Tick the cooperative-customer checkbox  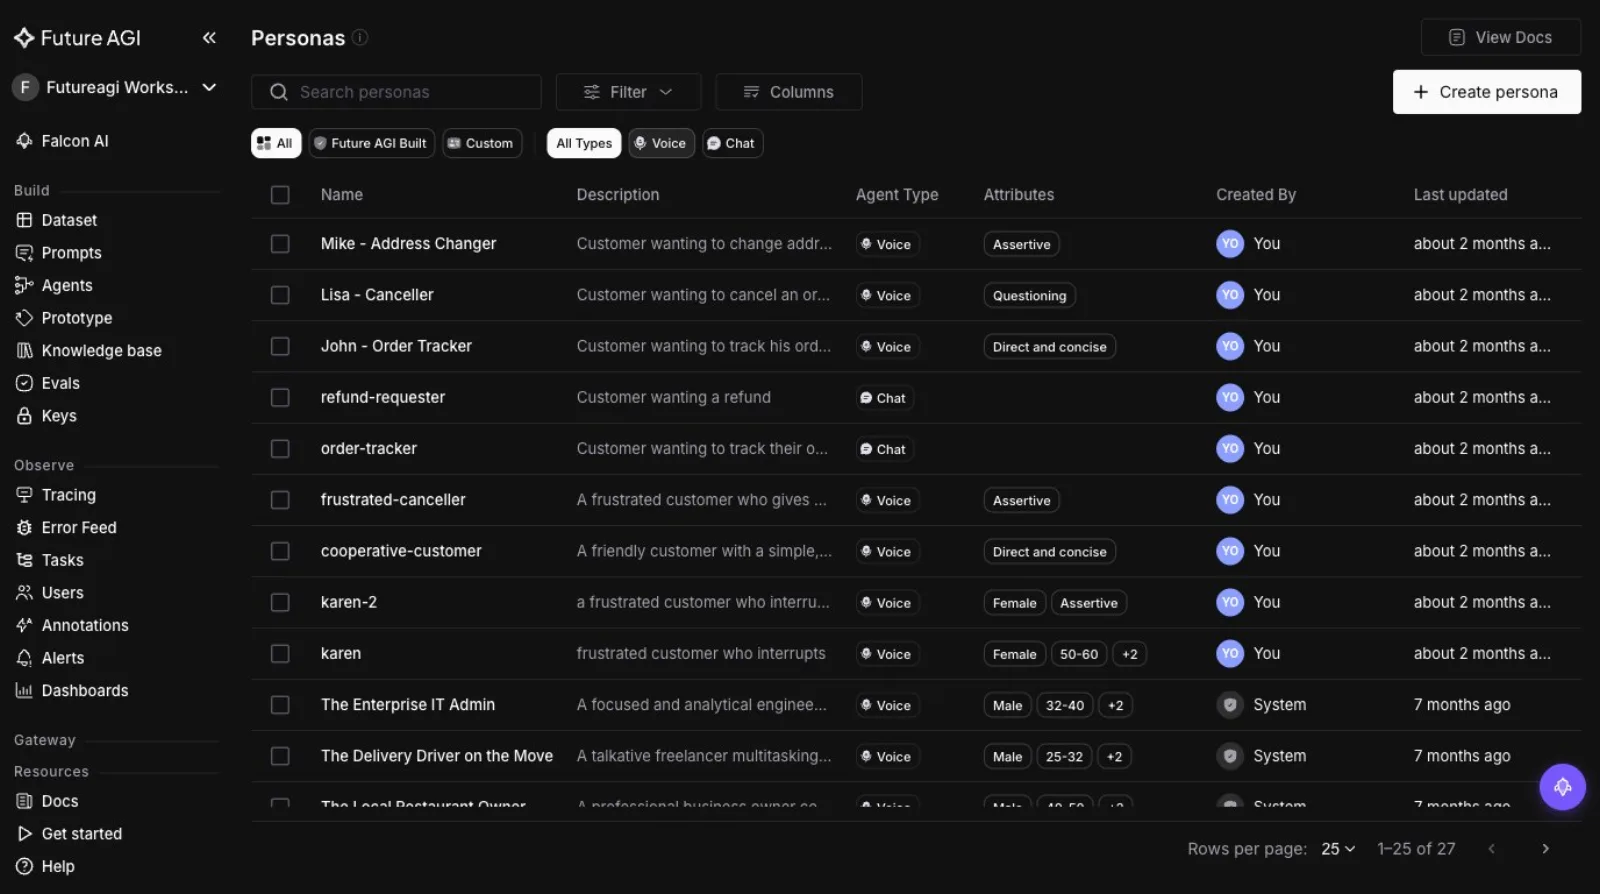point(280,551)
